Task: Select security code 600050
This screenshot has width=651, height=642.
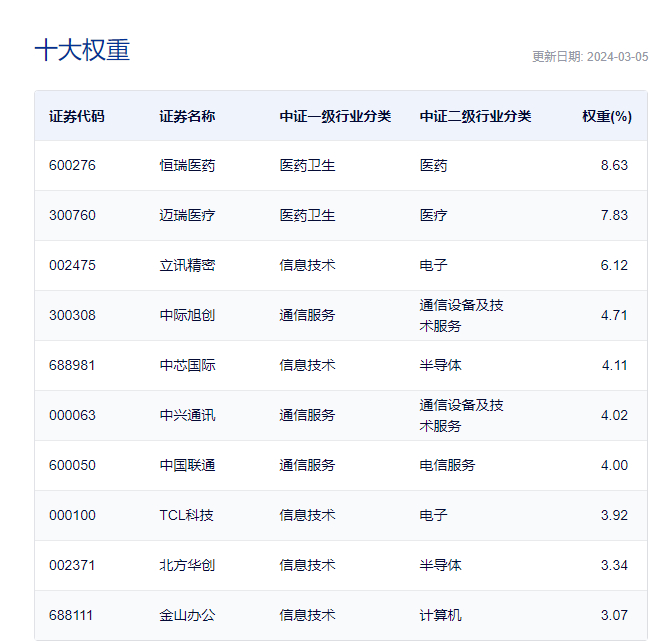Action: click(x=72, y=465)
